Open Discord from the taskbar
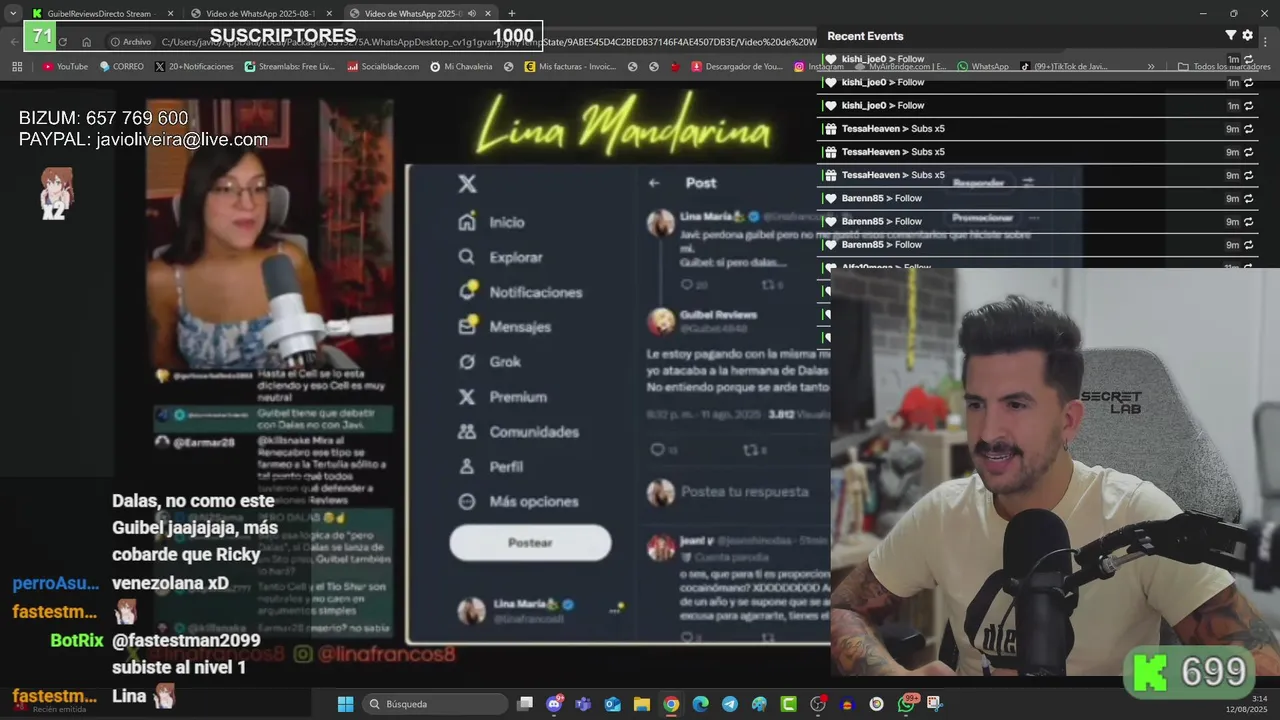Image resolution: width=1280 pixels, height=720 pixels. pos(554,704)
